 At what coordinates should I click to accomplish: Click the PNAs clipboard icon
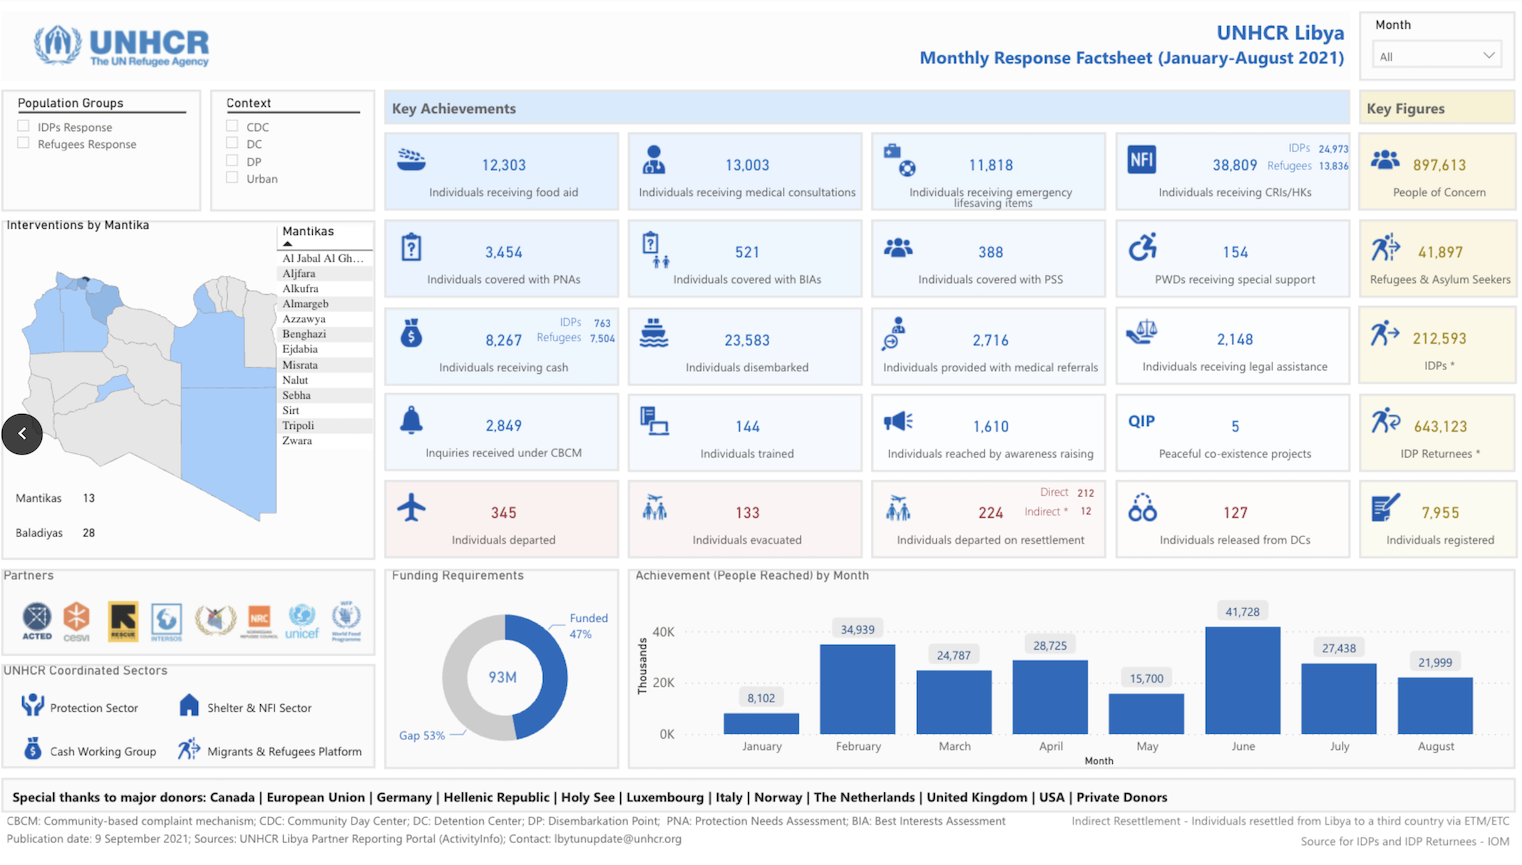(x=411, y=247)
